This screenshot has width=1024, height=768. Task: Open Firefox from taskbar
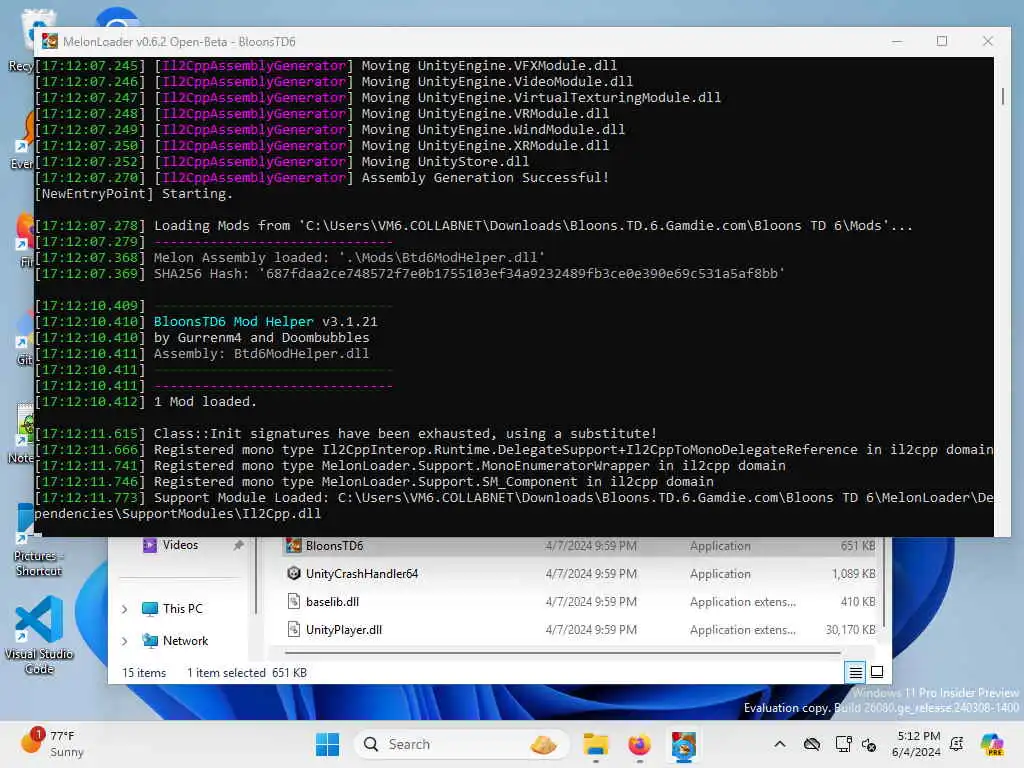pyautogui.click(x=639, y=744)
